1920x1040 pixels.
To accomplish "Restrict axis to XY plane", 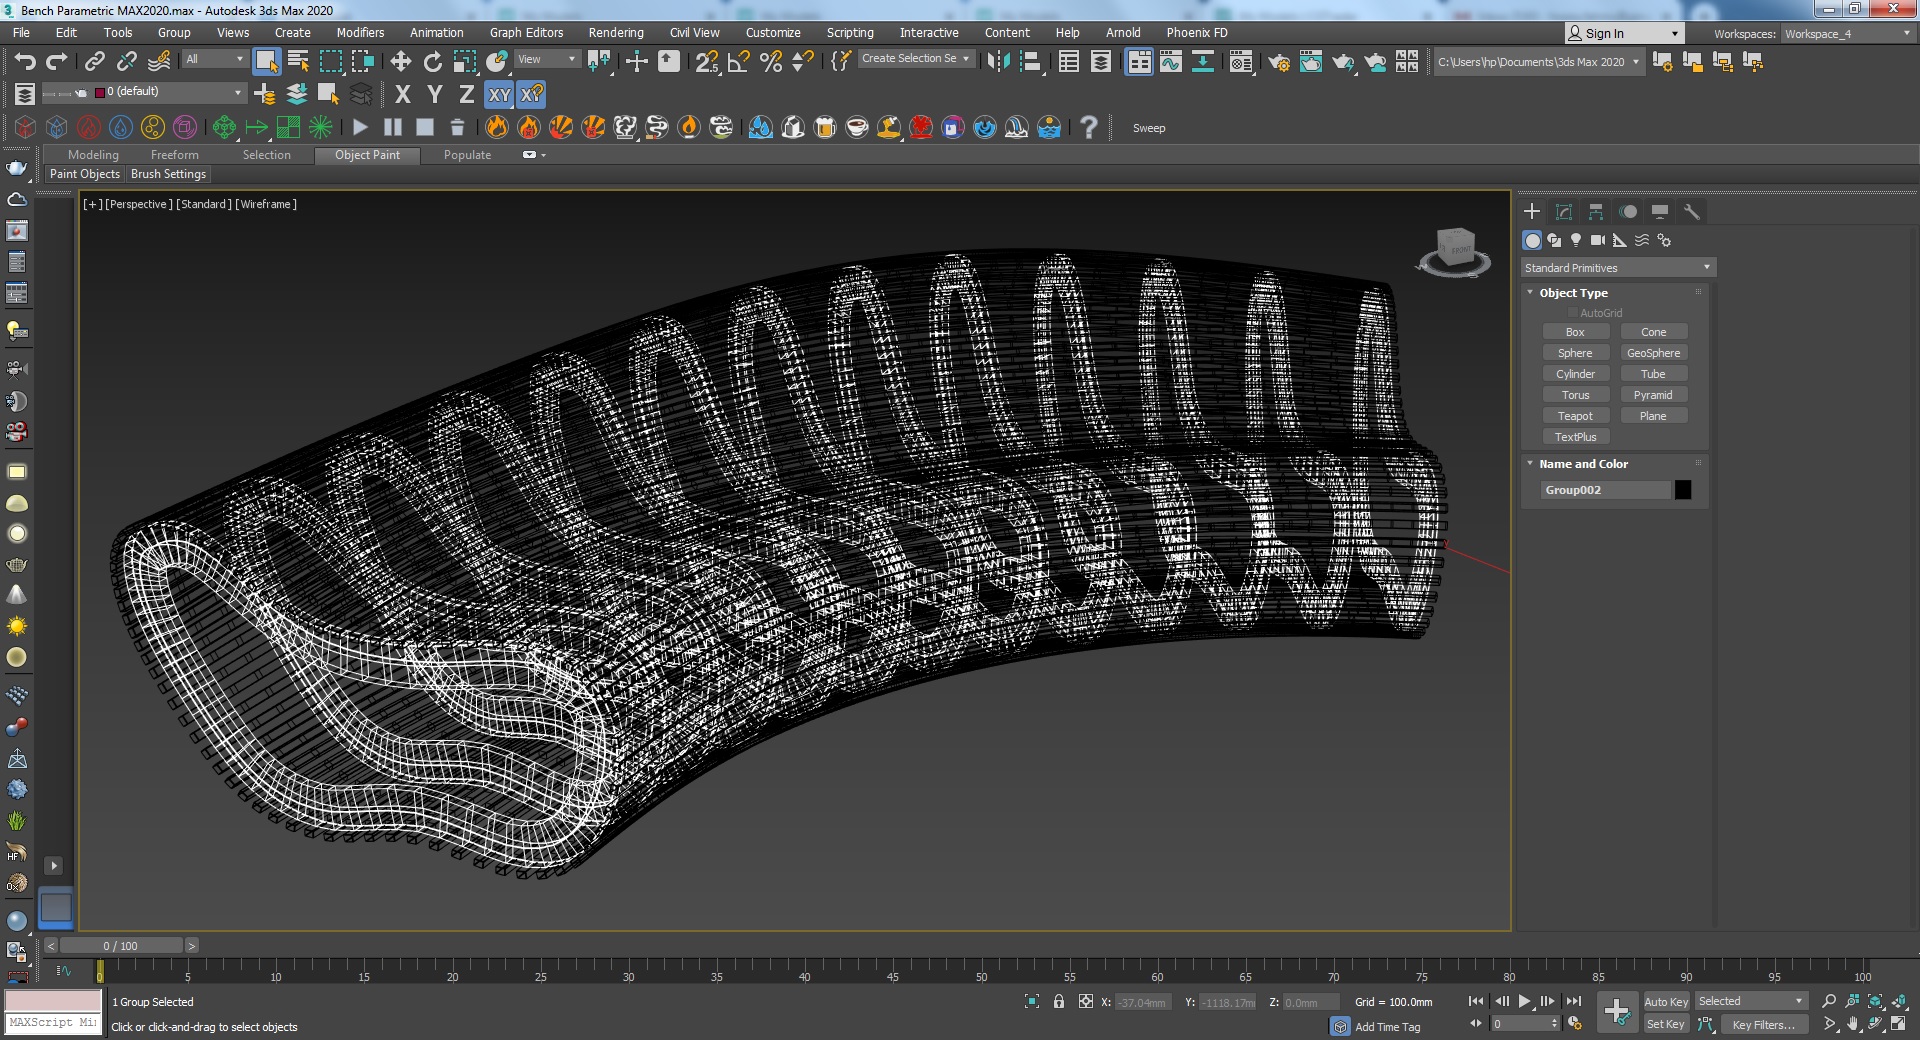I will (x=499, y=95).
